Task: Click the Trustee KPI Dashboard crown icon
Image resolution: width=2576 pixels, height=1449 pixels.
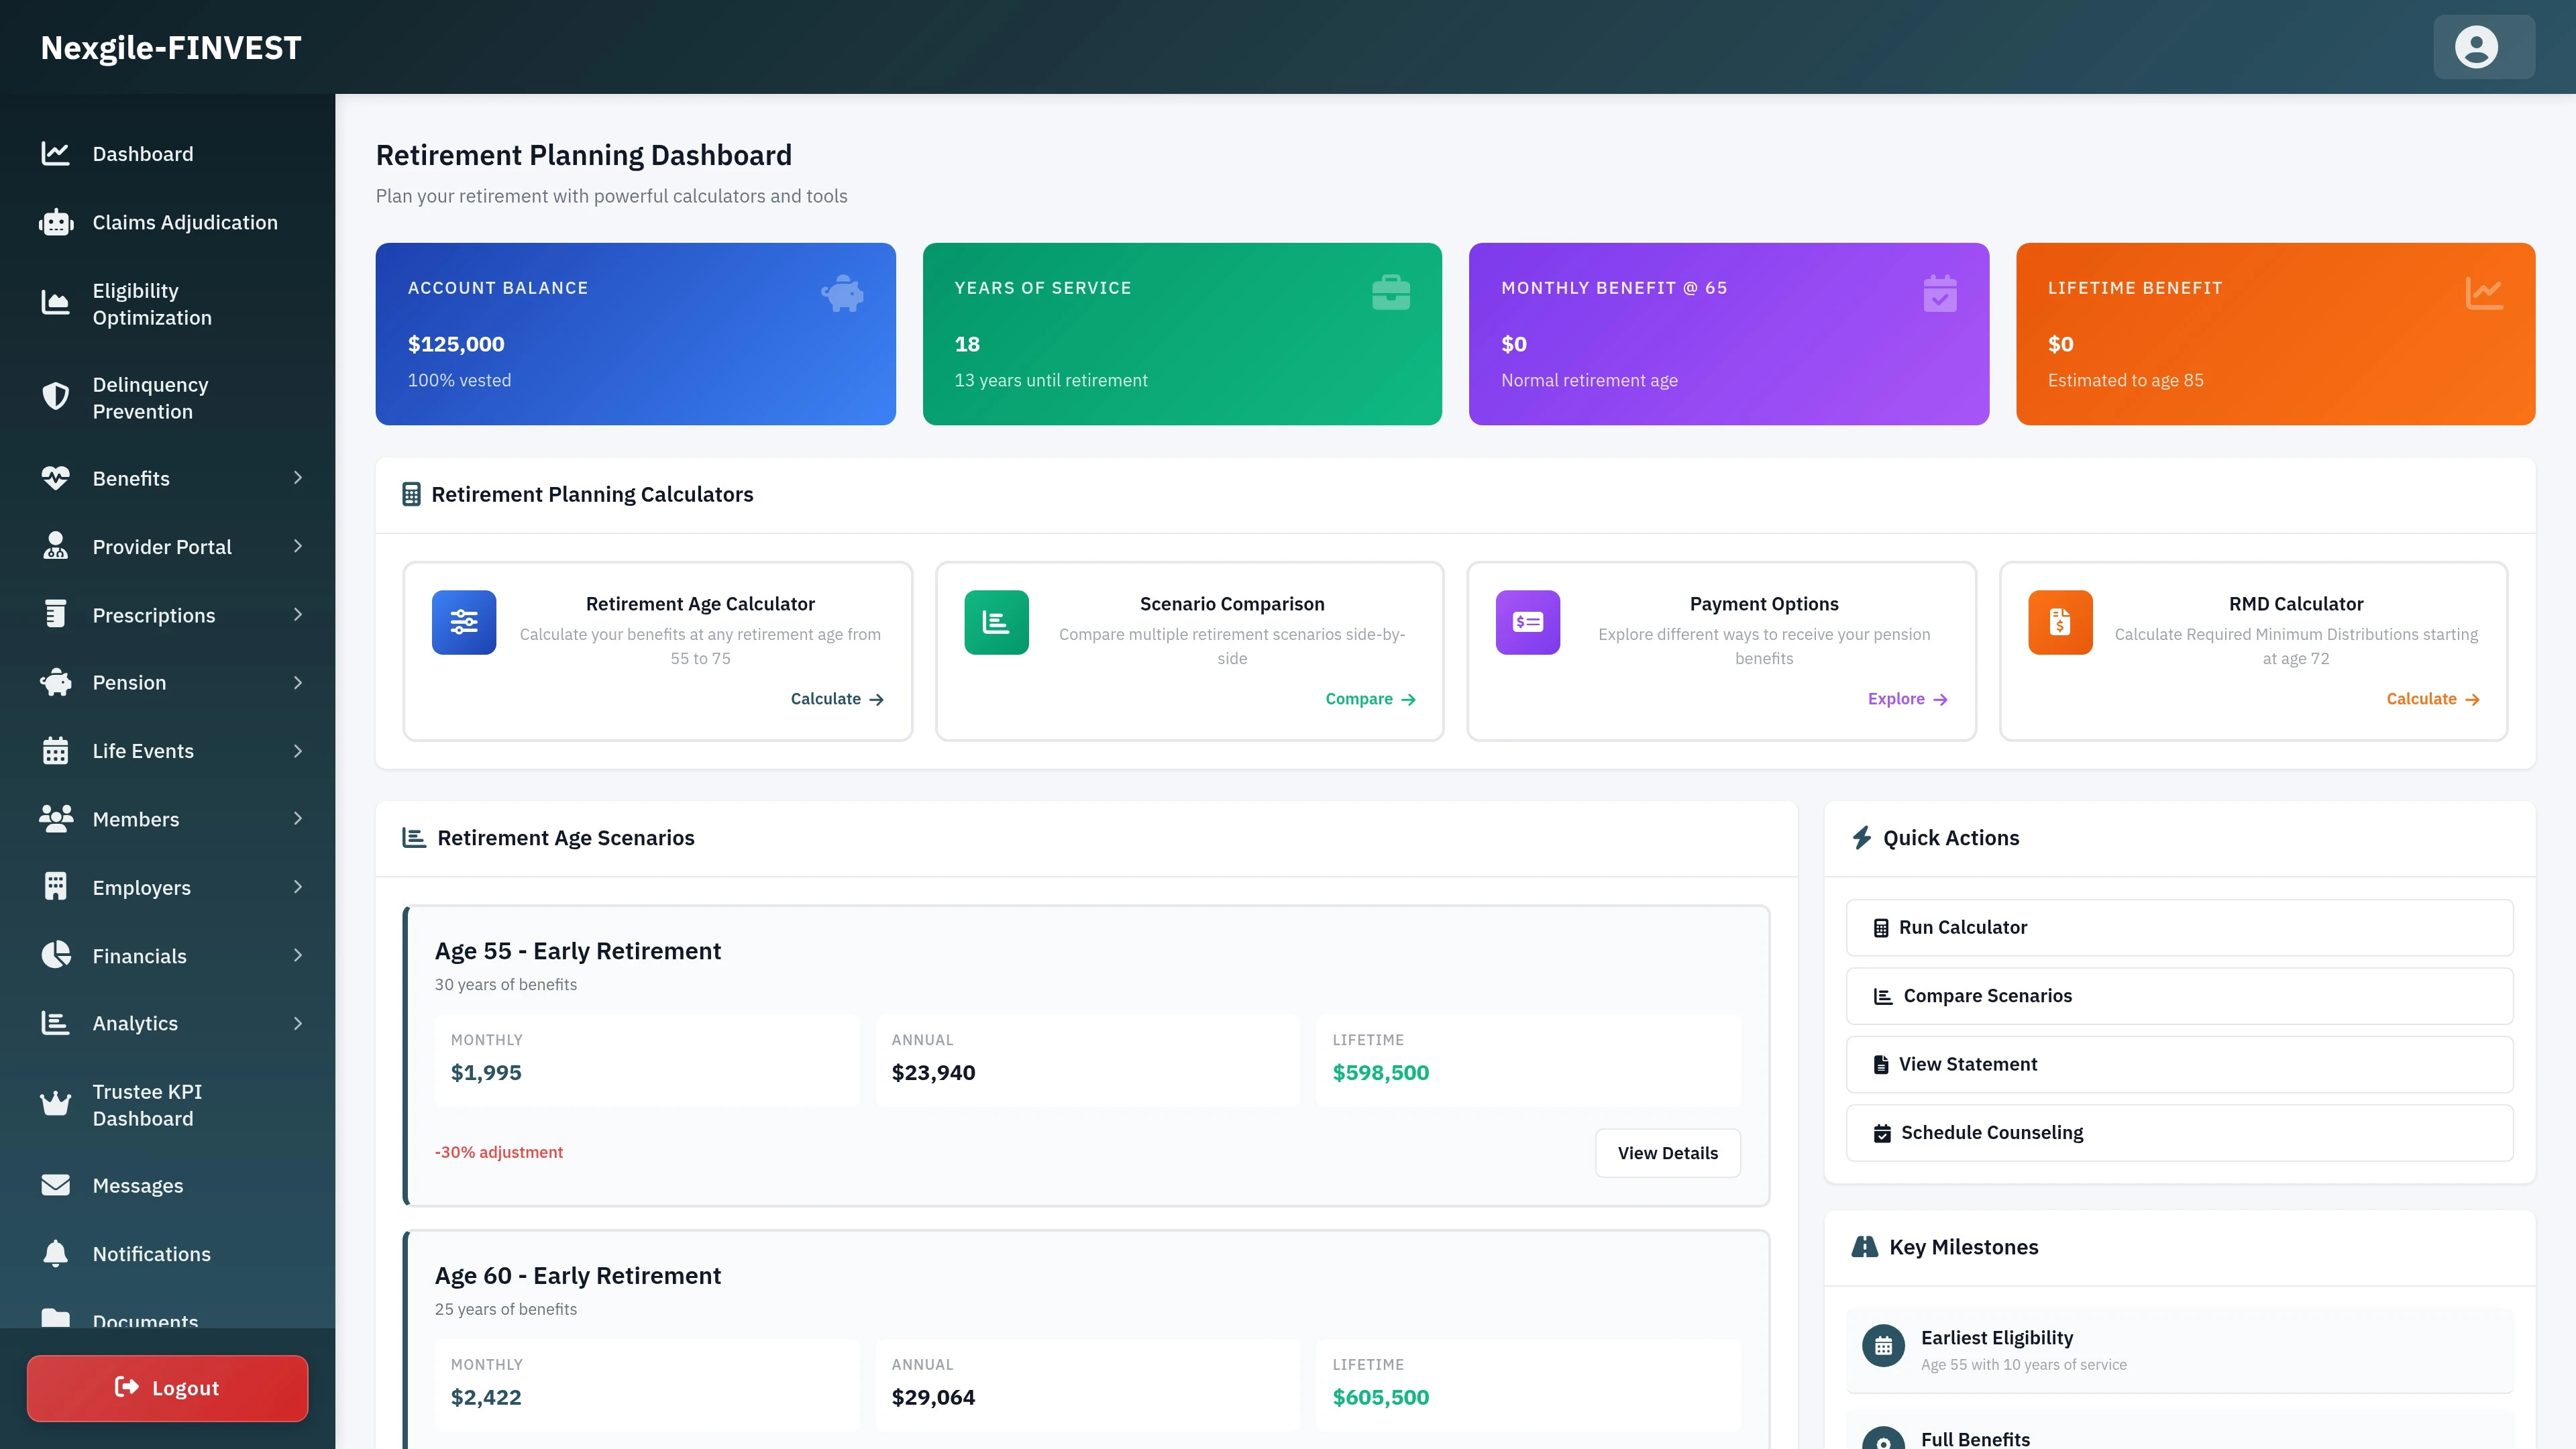Action: [55, 1104]
